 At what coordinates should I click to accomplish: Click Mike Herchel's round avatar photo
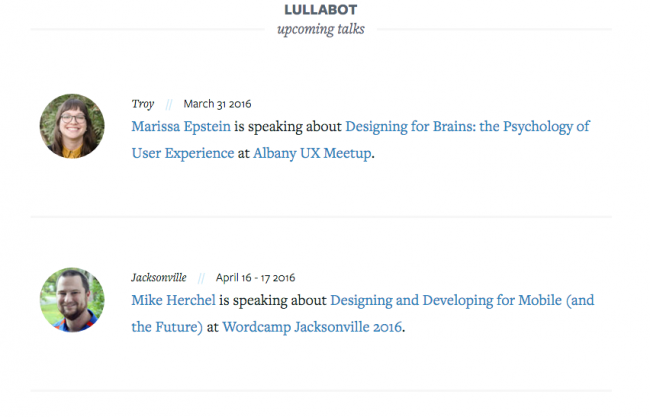click(x=72, y=299)
